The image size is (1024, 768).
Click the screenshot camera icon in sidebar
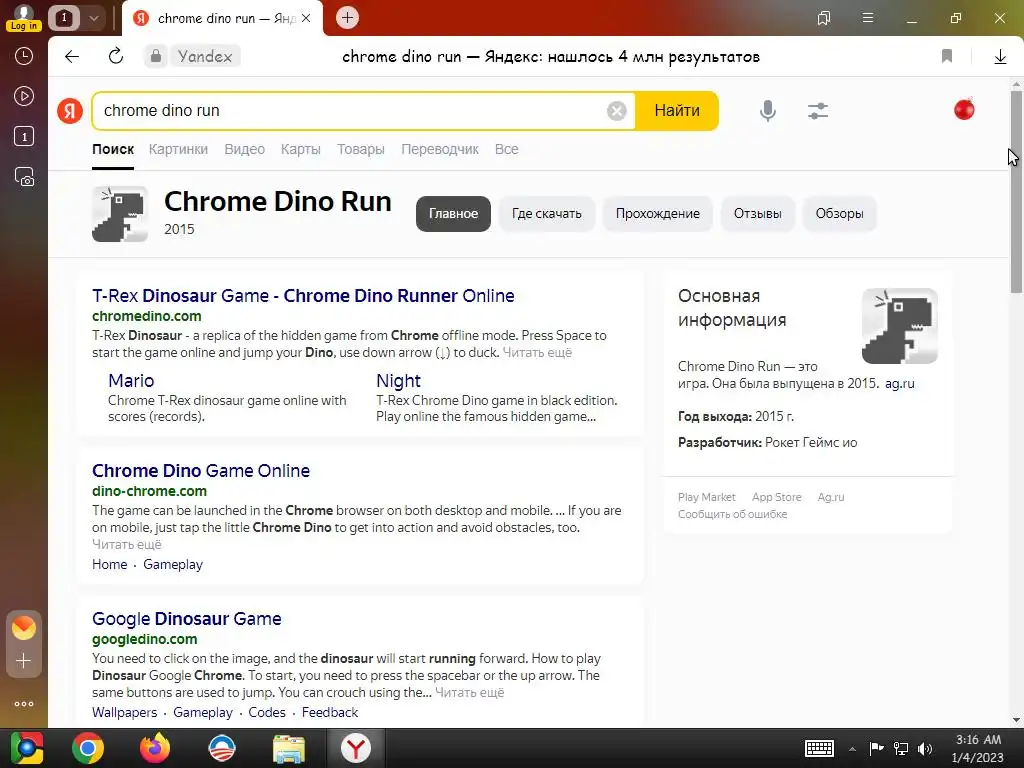click(24, 177)
